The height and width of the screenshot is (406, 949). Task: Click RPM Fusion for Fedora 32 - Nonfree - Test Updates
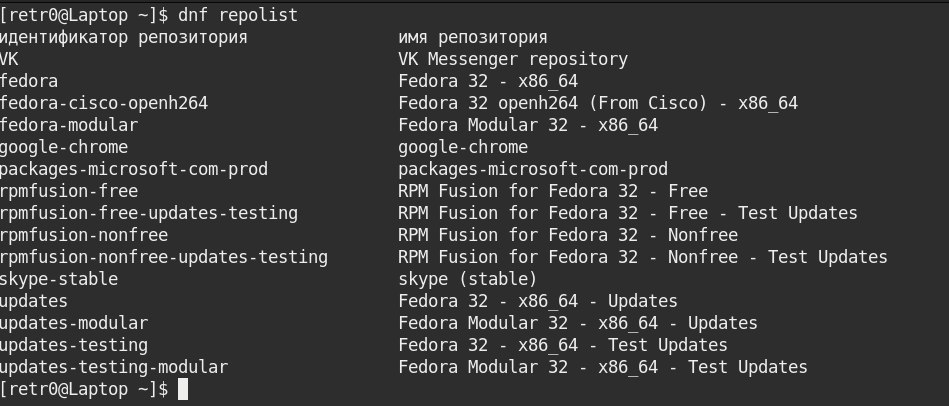click(x=643, y=257)
